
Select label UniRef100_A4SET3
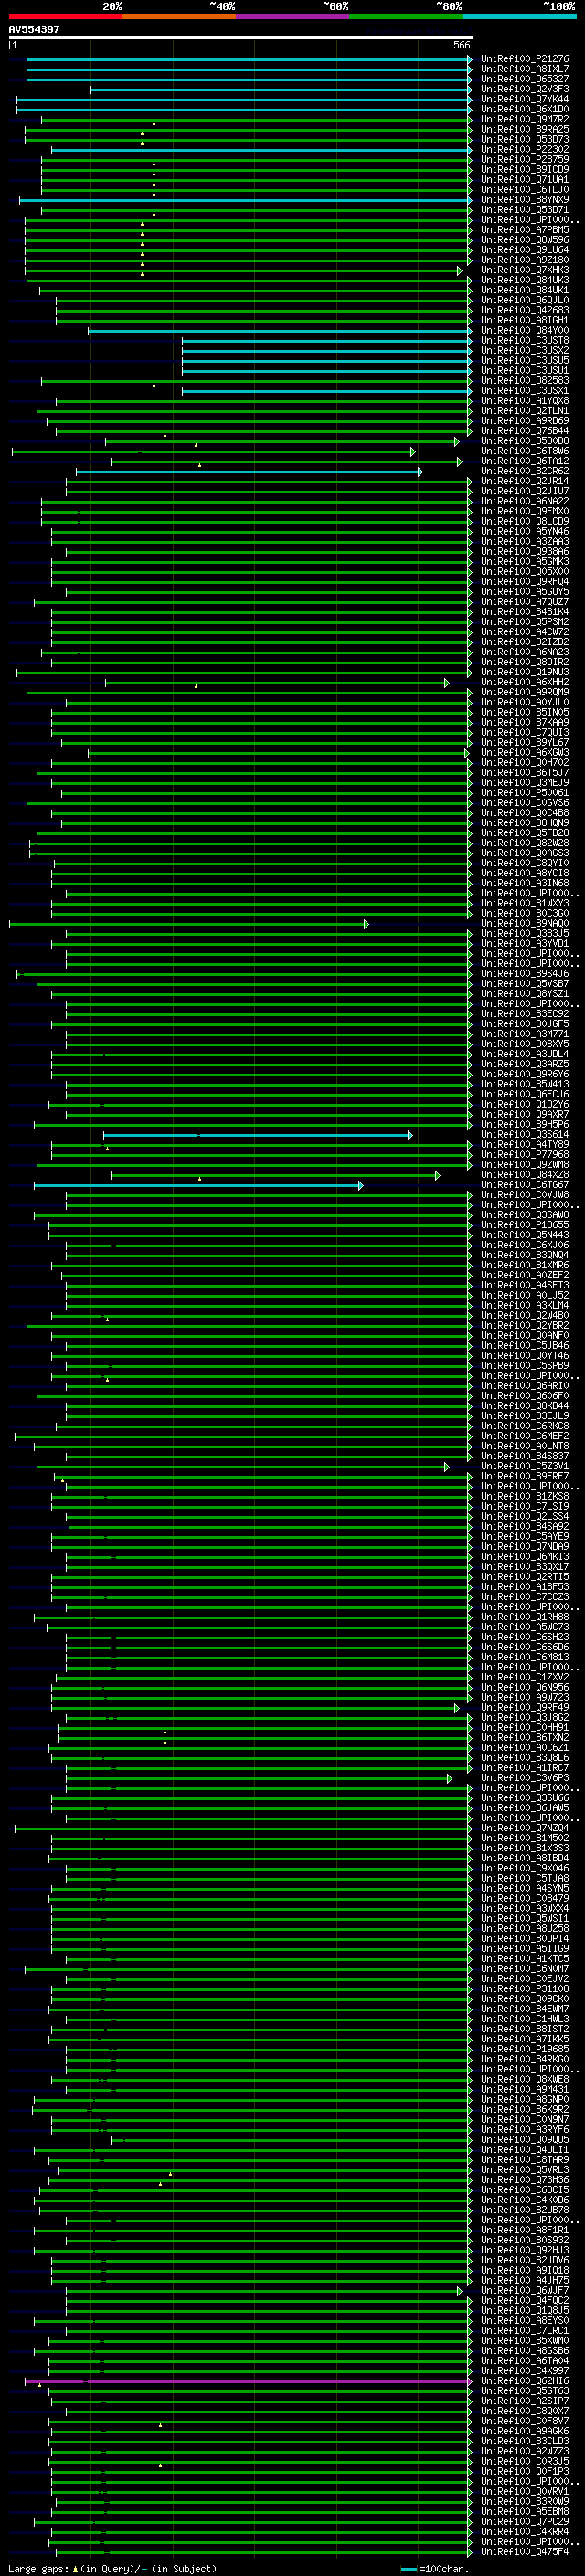tap(525, 1285)
